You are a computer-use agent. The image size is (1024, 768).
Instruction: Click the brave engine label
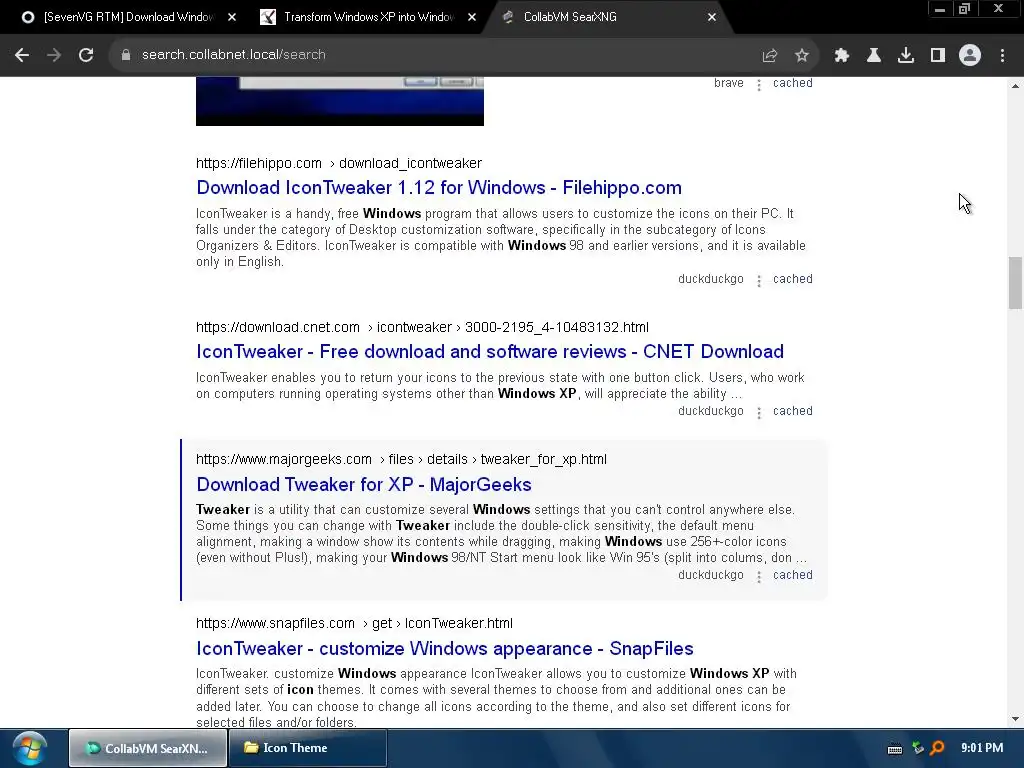(729, 83)
